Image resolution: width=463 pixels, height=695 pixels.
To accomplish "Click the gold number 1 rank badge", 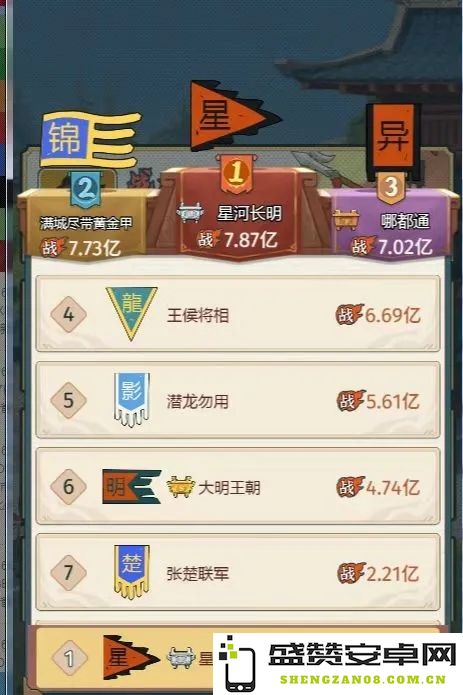I will 236,172.
